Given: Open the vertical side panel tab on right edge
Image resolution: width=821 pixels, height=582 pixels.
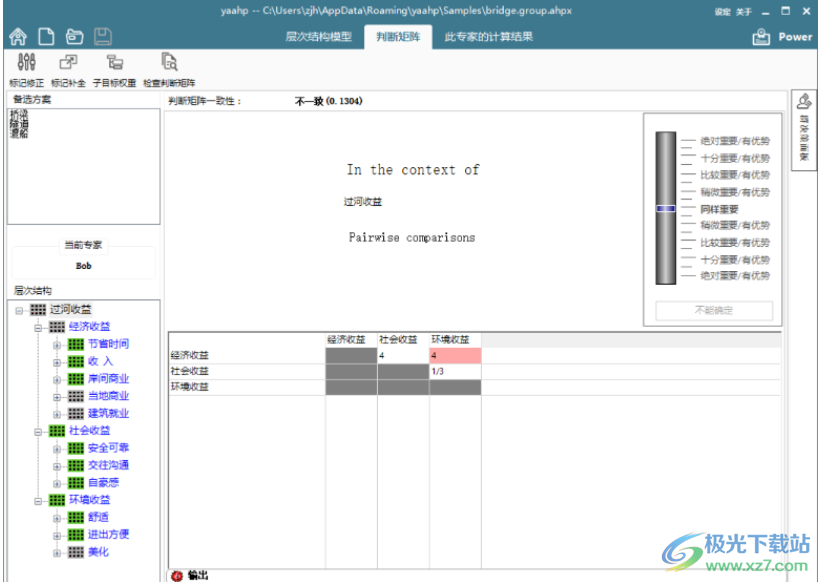Looking at the screenshot, I should click(x=804, y=130).
